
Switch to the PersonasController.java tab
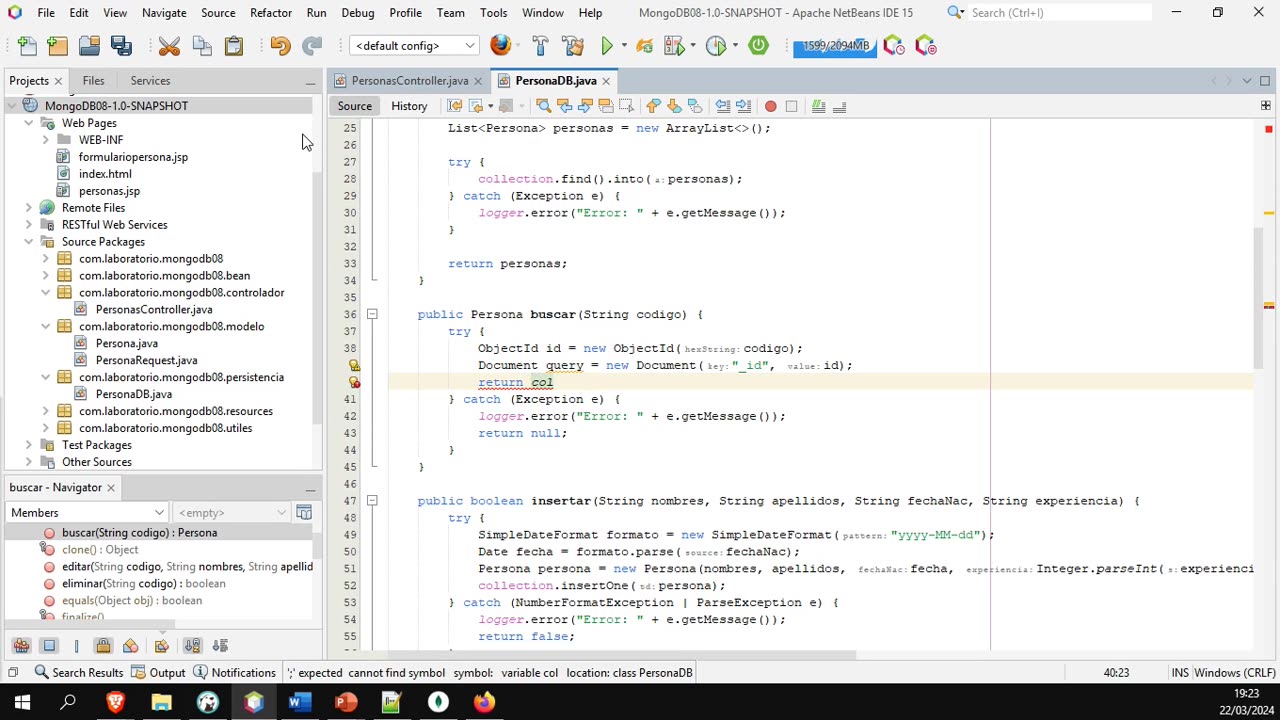tap(409, 81)
